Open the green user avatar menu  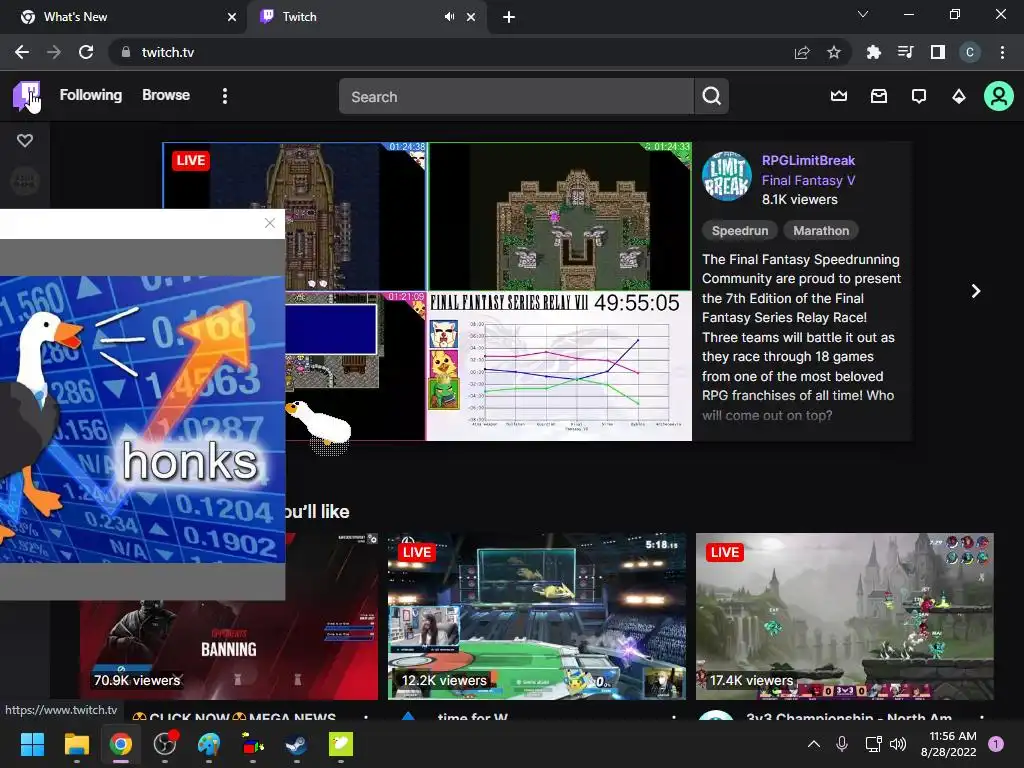[x=999, y=96]
